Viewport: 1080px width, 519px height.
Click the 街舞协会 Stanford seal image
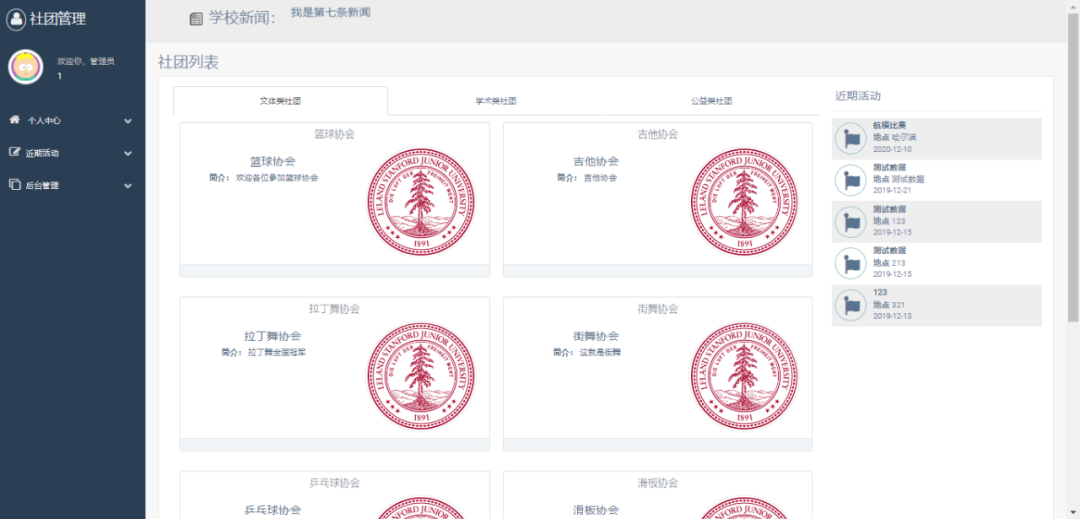[x=744, y=377]
